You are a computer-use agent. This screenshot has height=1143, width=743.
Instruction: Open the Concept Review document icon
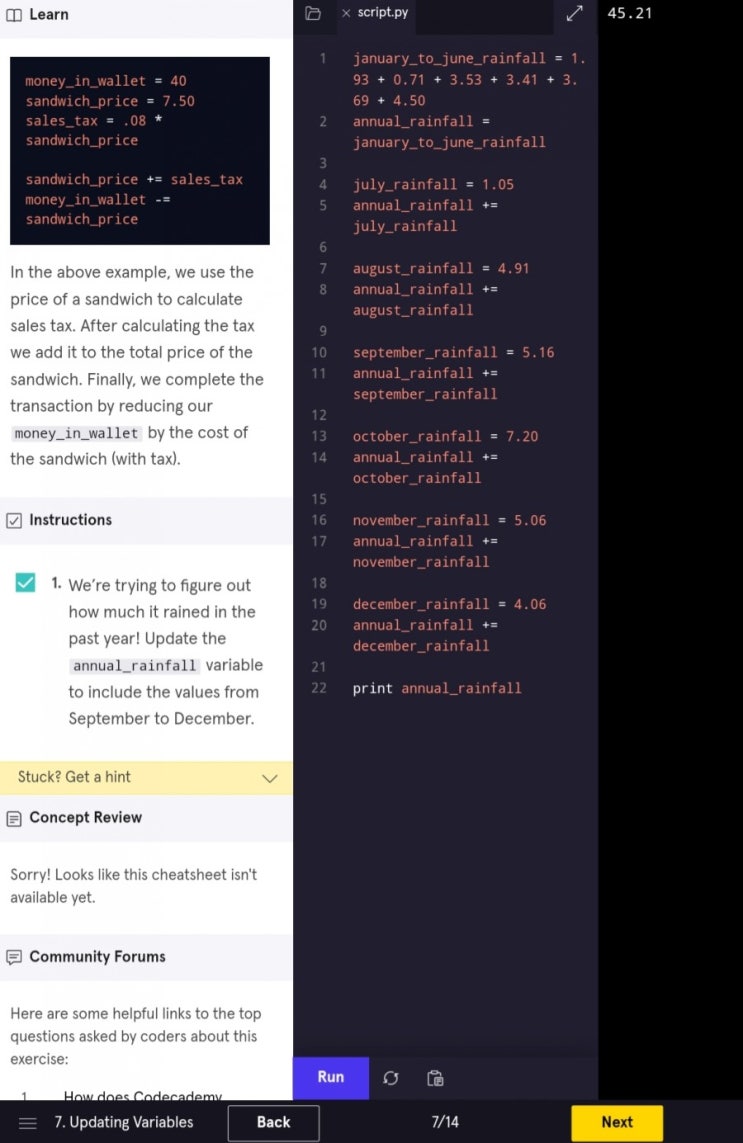[x=16, y=817]
